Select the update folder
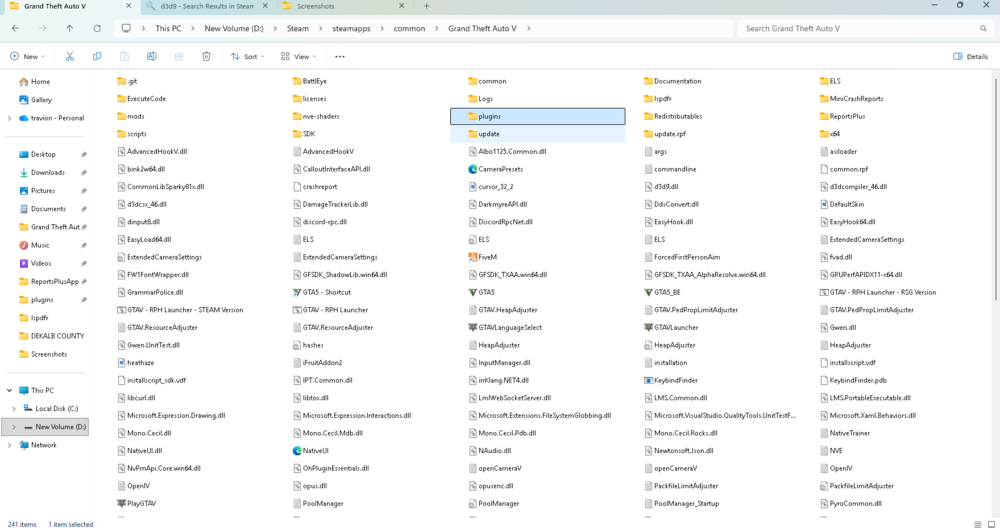The image size is (1000, 528). 538,134
